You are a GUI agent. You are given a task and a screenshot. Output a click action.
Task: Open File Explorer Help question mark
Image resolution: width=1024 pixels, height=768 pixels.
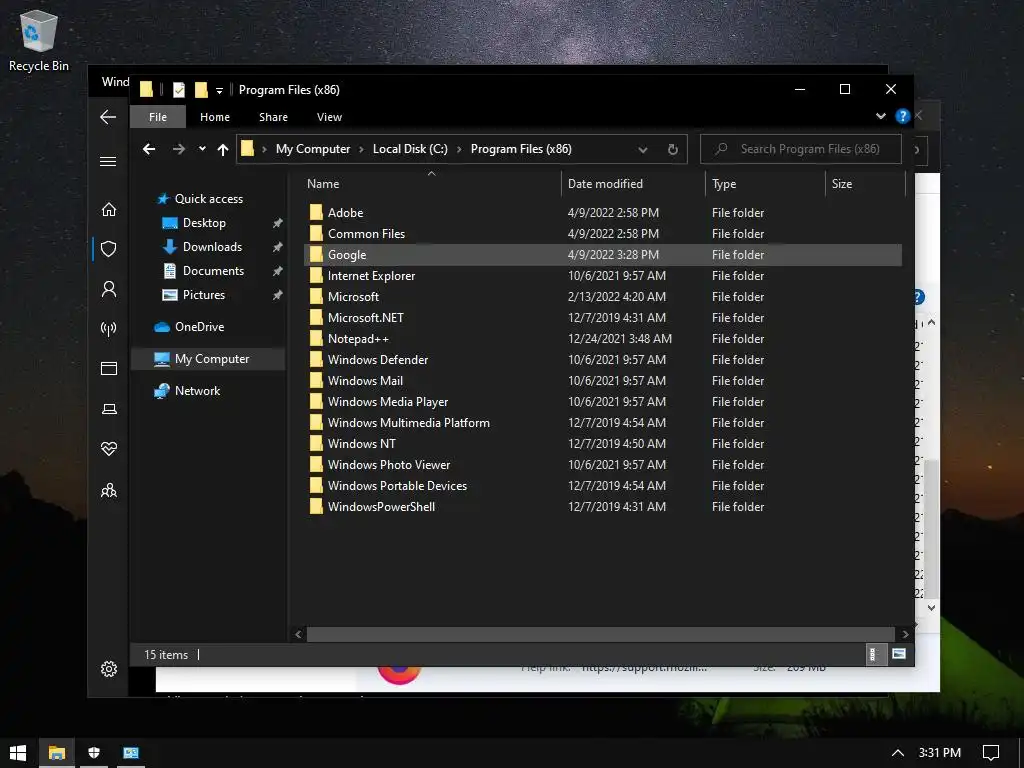click(903, 116)
